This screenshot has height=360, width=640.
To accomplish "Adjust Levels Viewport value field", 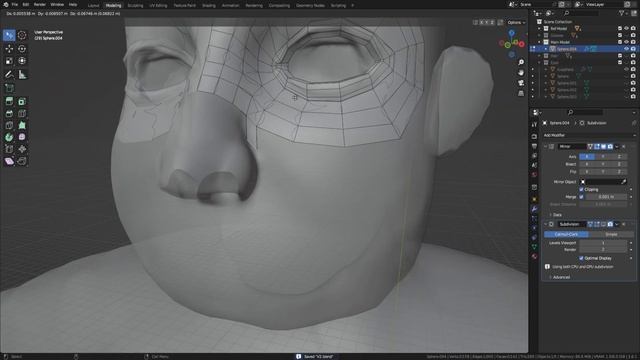I will tap(603, 243).
